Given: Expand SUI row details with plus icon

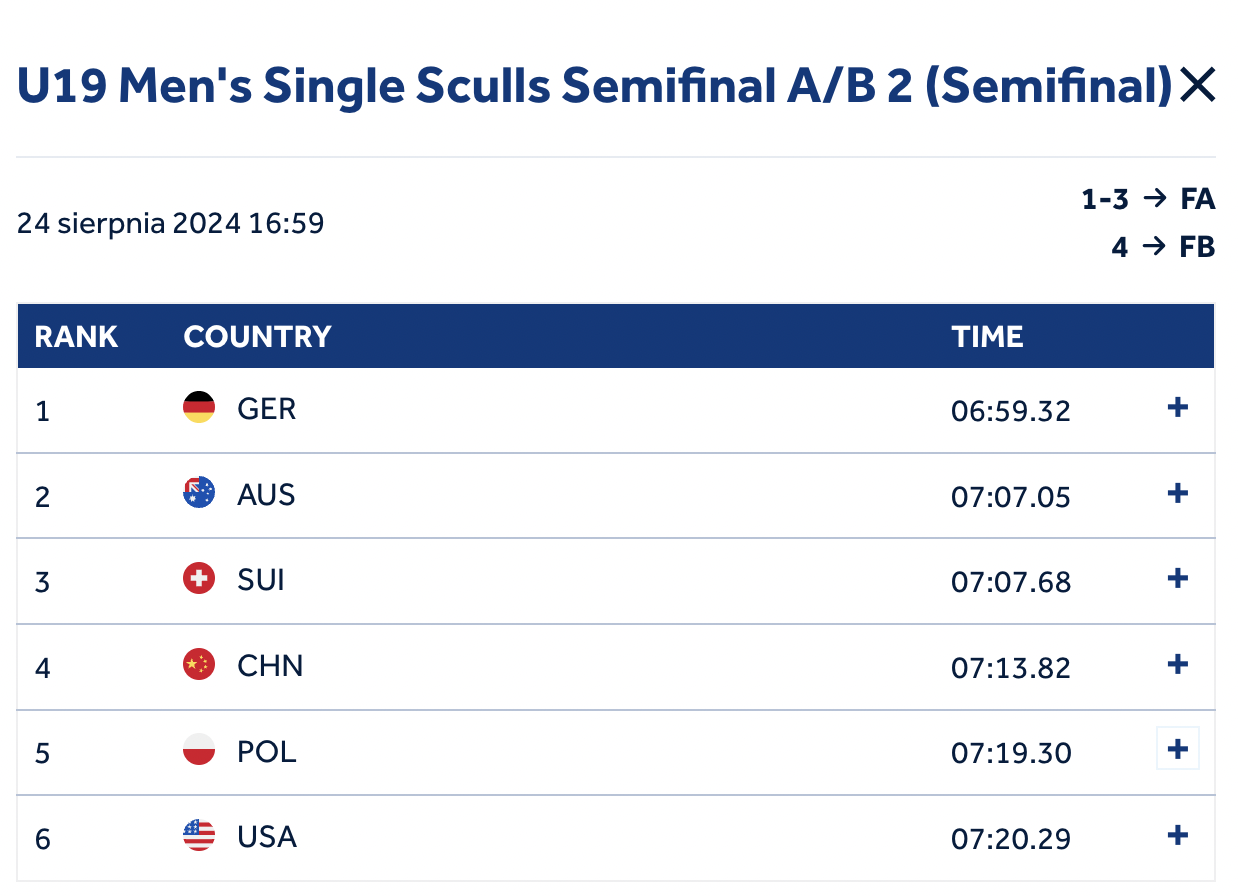Looking at the screenshot, I should (1178, 578).
